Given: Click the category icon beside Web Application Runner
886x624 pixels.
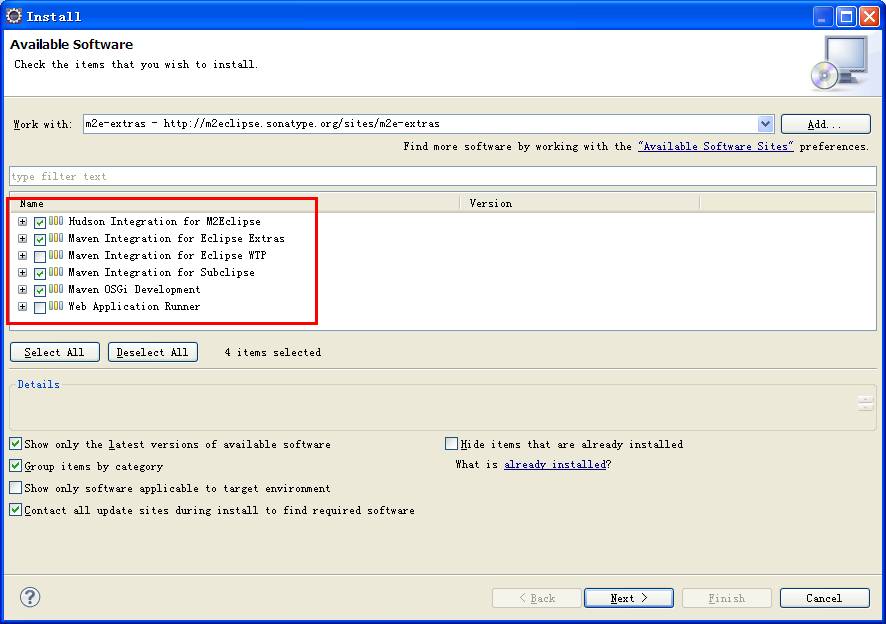Looking at the screenshot, I should click(x=56, y=306).
